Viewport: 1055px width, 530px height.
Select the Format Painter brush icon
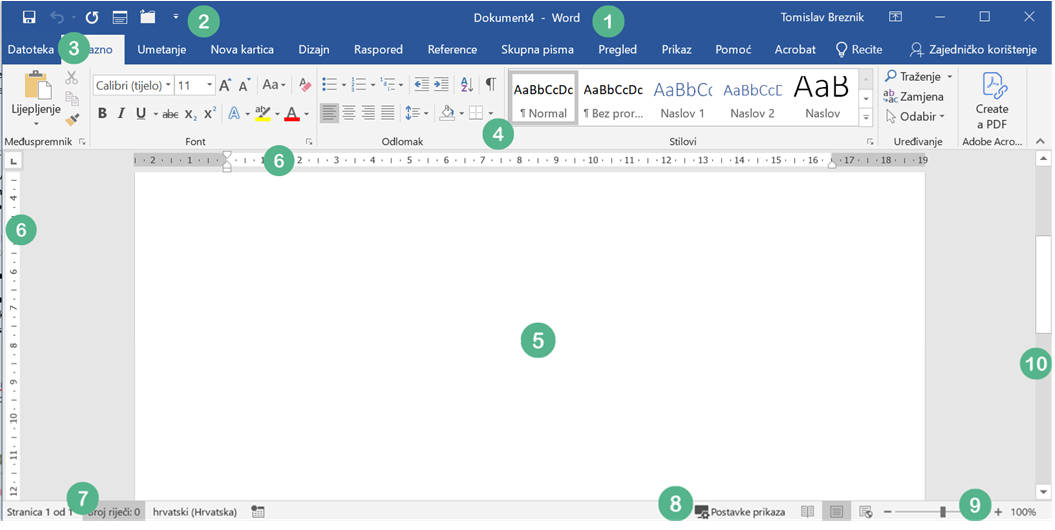pyautogui.click(x=72, y=120)
